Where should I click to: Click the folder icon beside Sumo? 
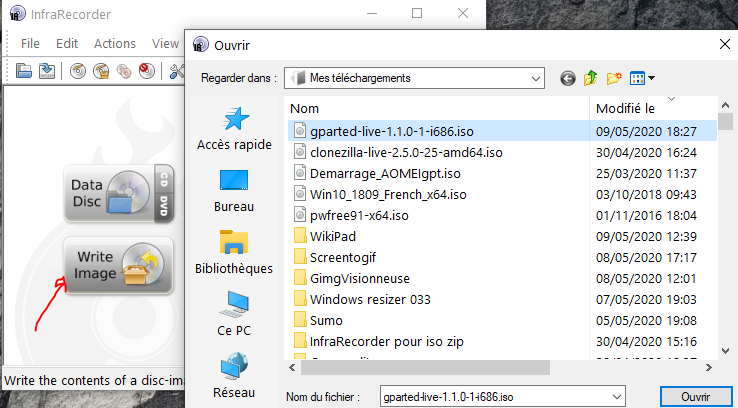(300, 320)
